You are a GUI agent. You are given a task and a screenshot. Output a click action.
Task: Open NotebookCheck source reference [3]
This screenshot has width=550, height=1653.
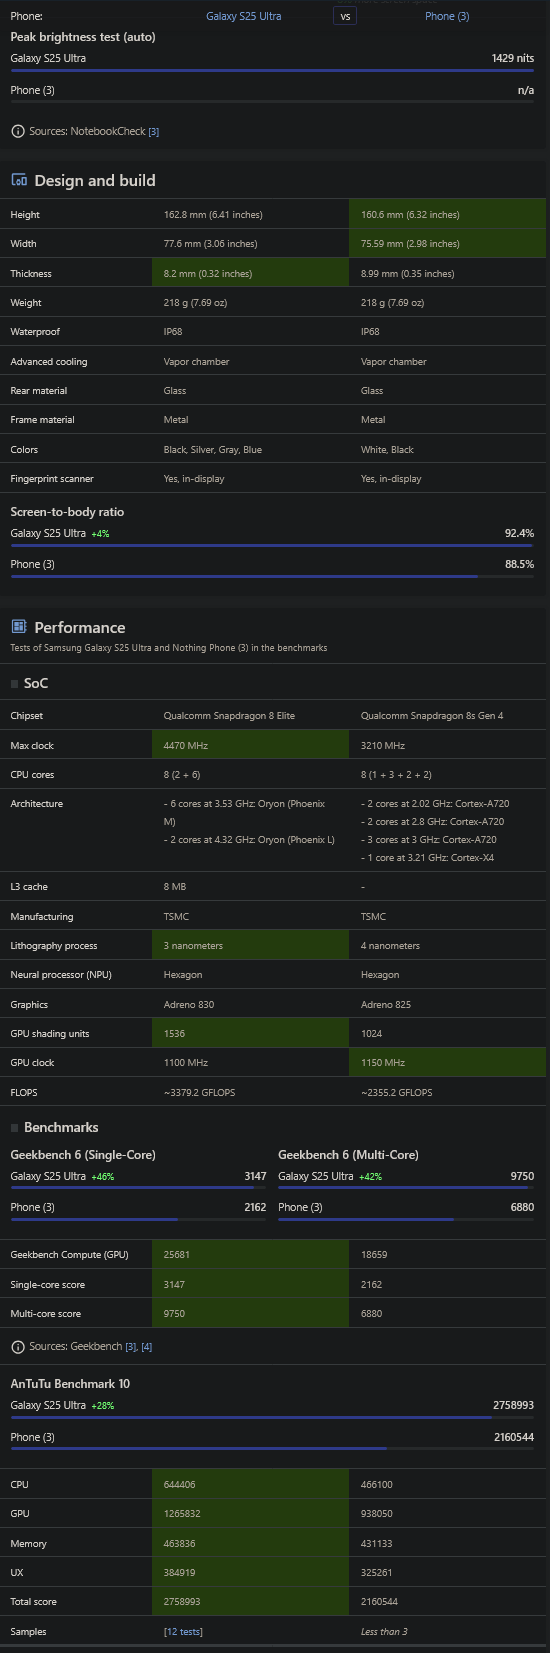click(x=154, y=132)
